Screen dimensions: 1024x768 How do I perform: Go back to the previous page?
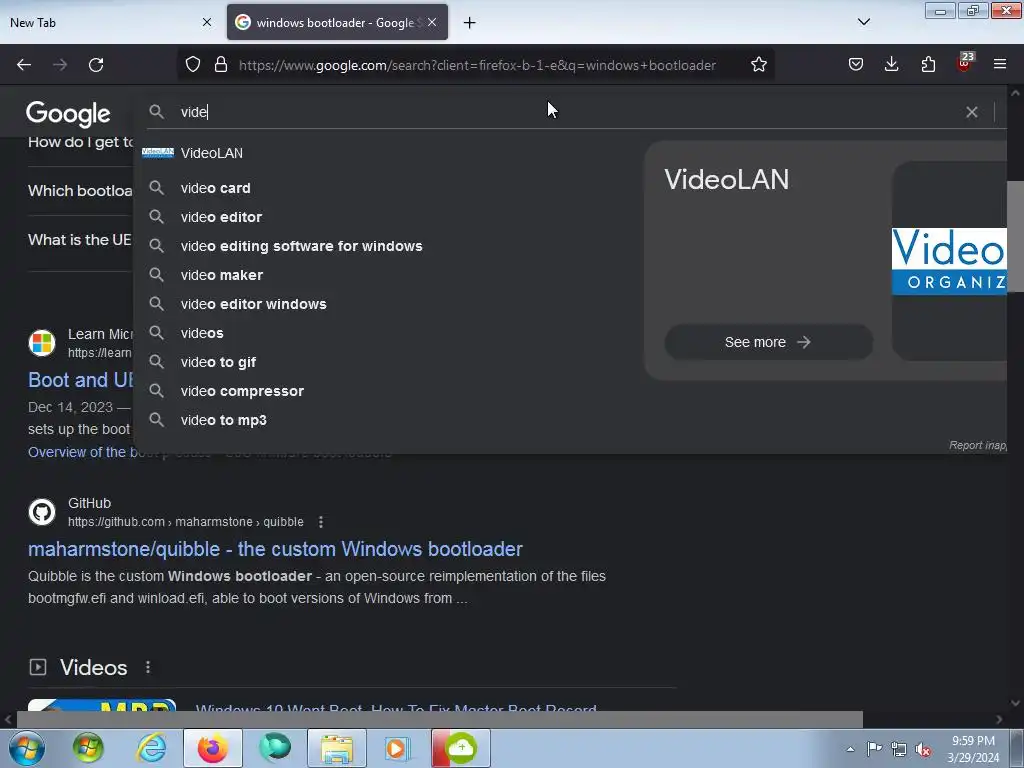(24, 65)
